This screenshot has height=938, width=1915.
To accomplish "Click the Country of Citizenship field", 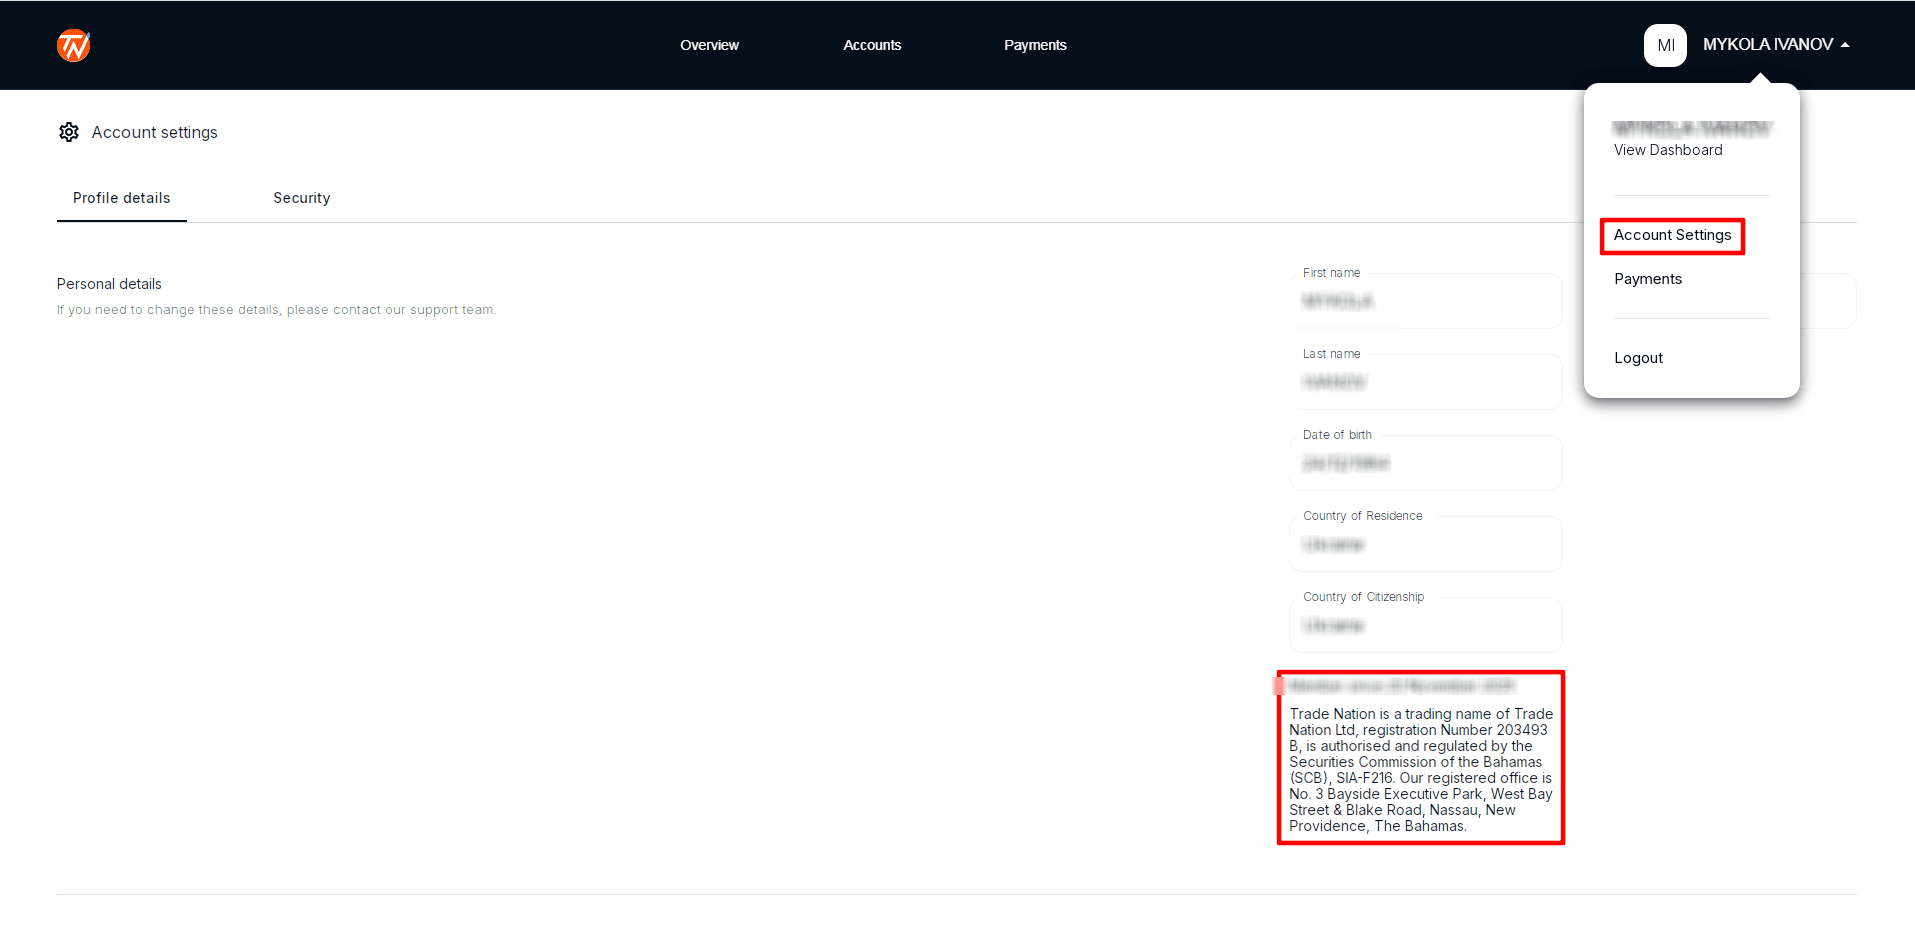I will coord(1426,624).
